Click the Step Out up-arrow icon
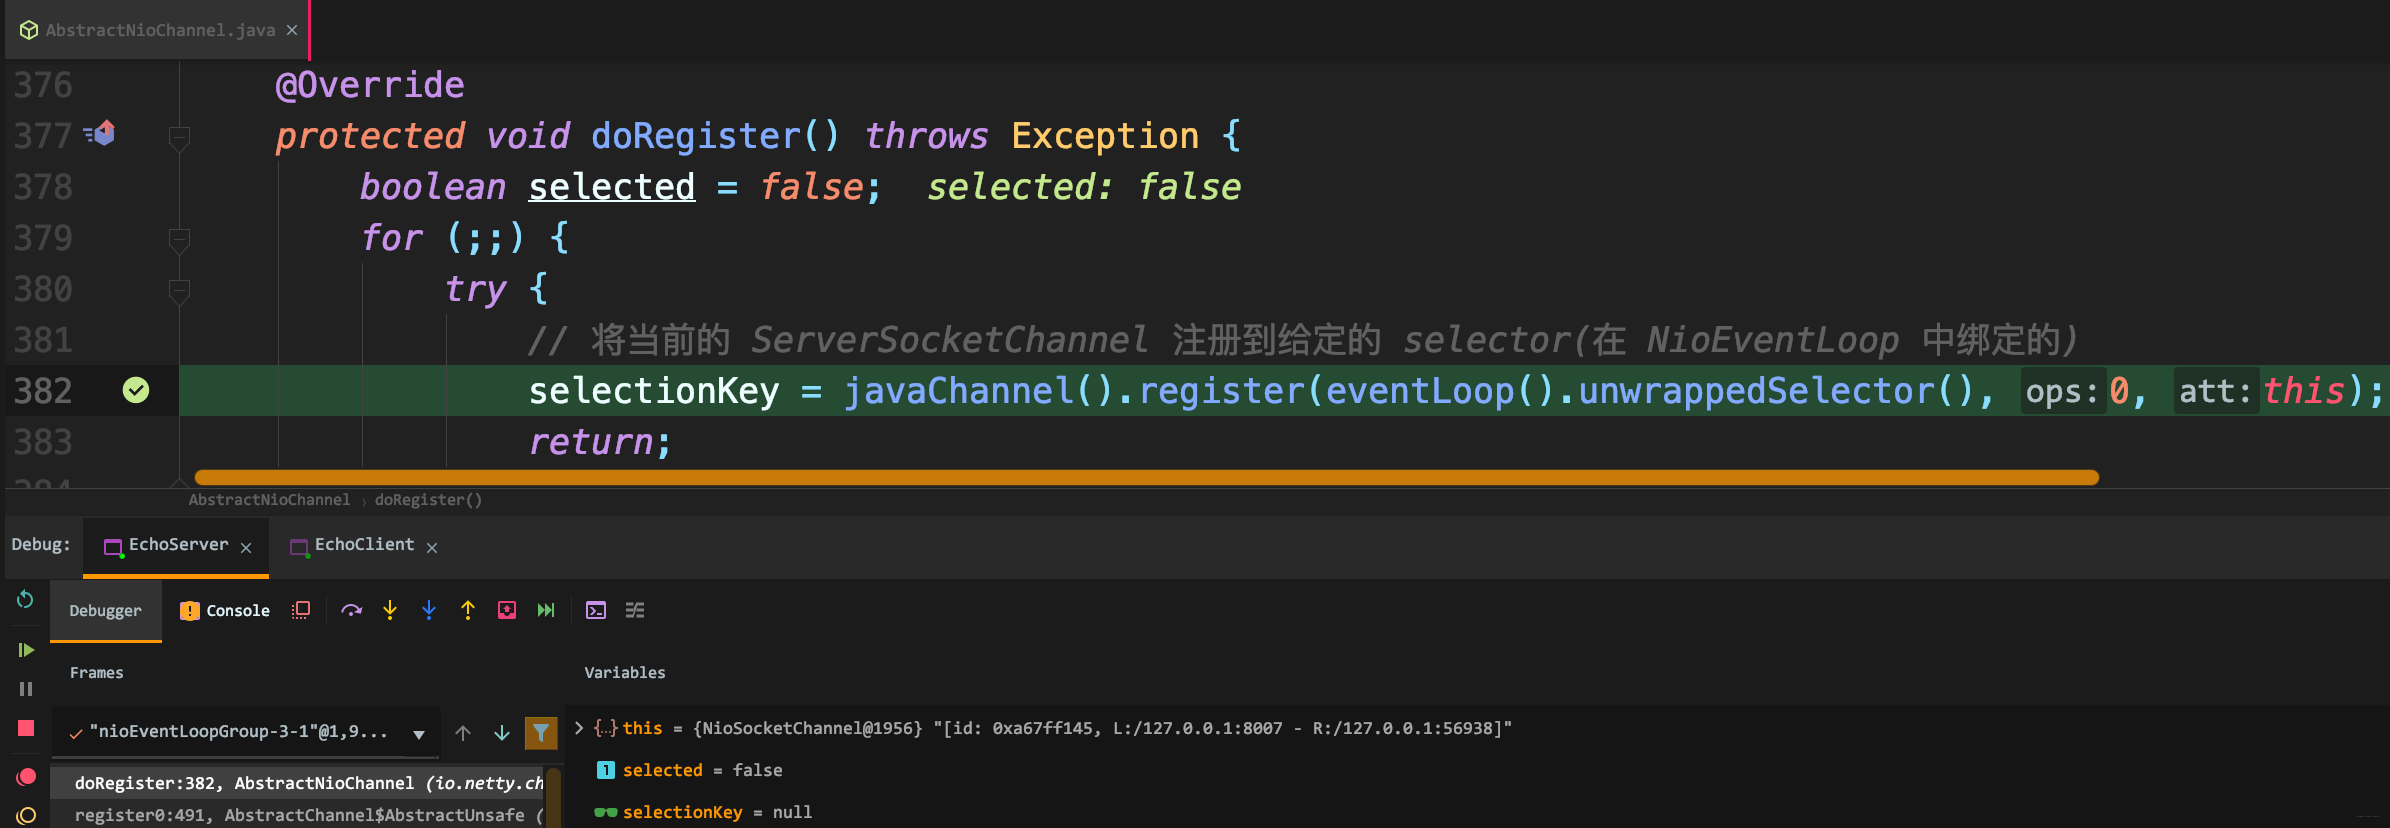The image size is (2390, 828). click(x=468, y=610)
